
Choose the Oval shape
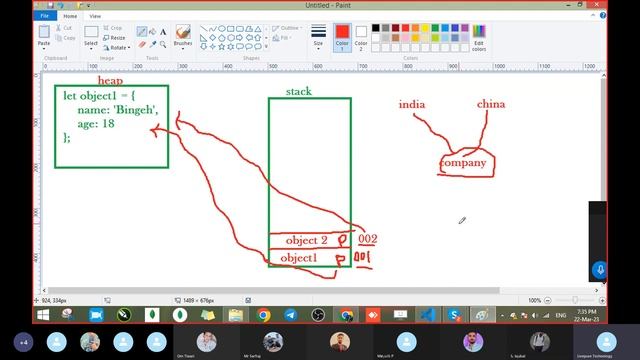[222, 29]
